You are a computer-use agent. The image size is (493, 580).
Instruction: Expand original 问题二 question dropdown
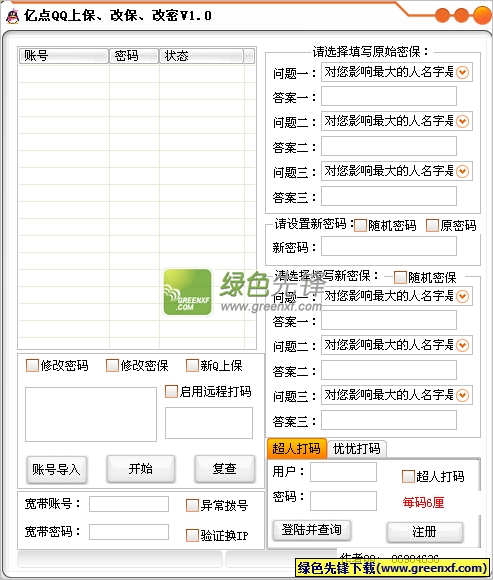pos(463,121)
